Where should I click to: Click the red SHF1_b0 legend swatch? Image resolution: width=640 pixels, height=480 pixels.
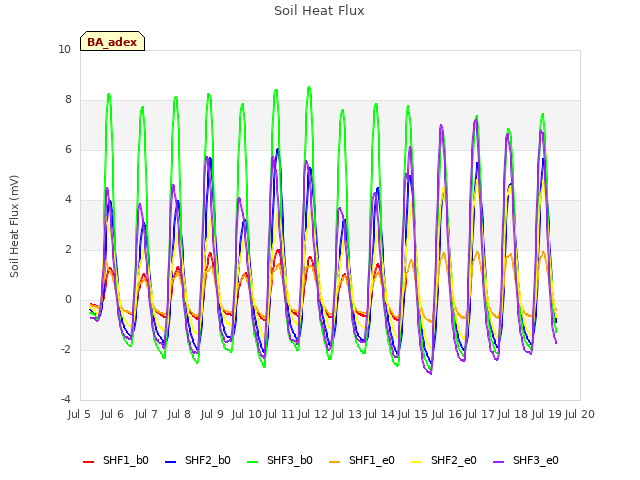click(x=89, y=462)
